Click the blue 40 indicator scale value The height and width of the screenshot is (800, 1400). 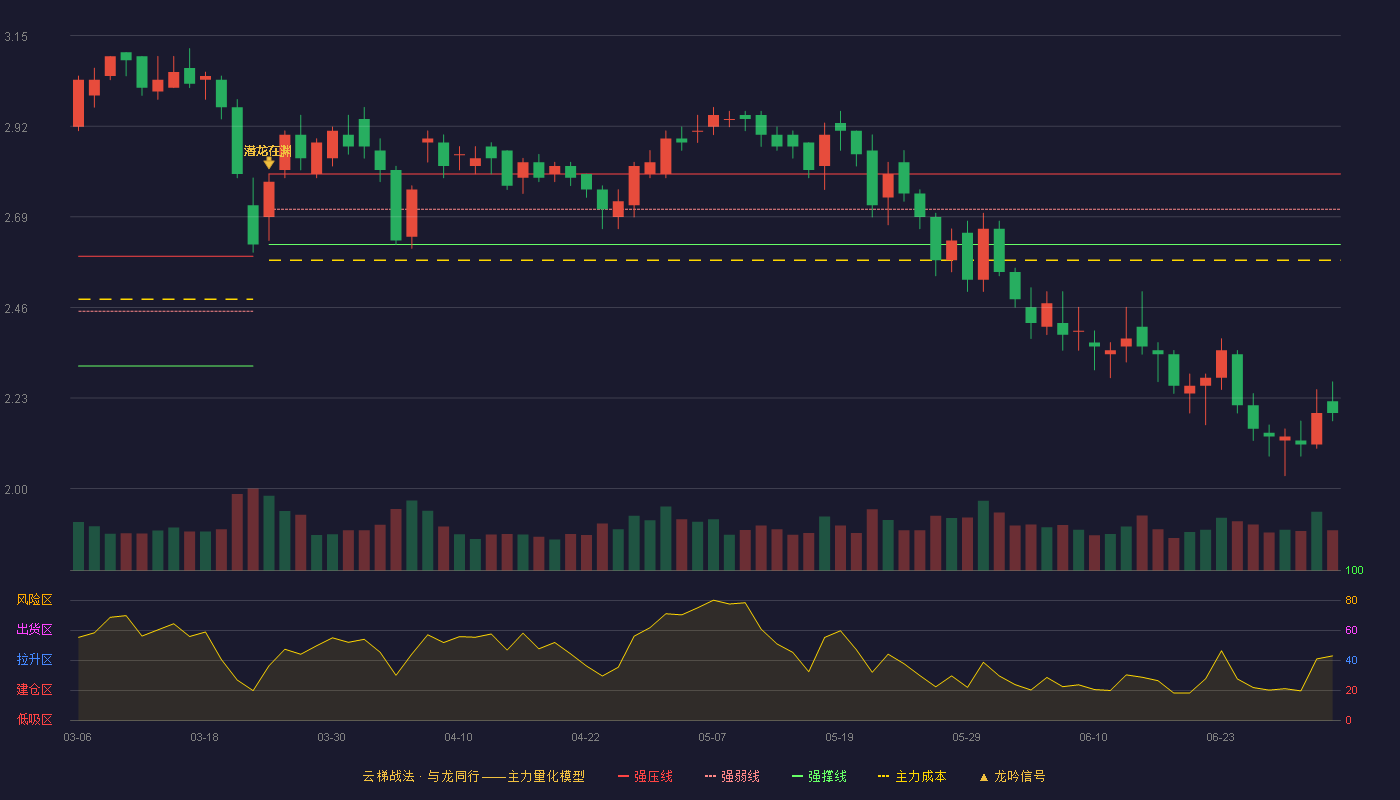pos(1351,660)
